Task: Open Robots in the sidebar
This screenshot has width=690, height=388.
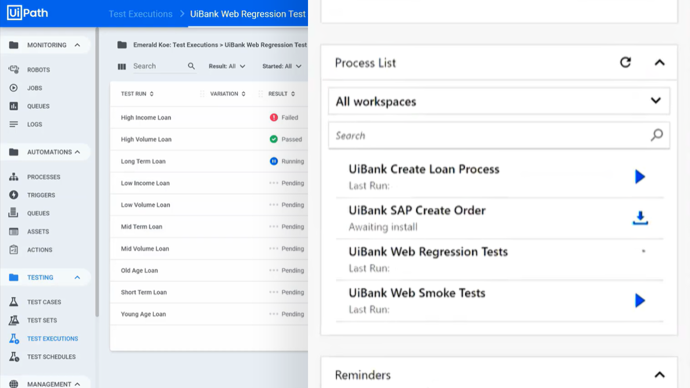Action: pyautogui.click(x=38, y=70)
